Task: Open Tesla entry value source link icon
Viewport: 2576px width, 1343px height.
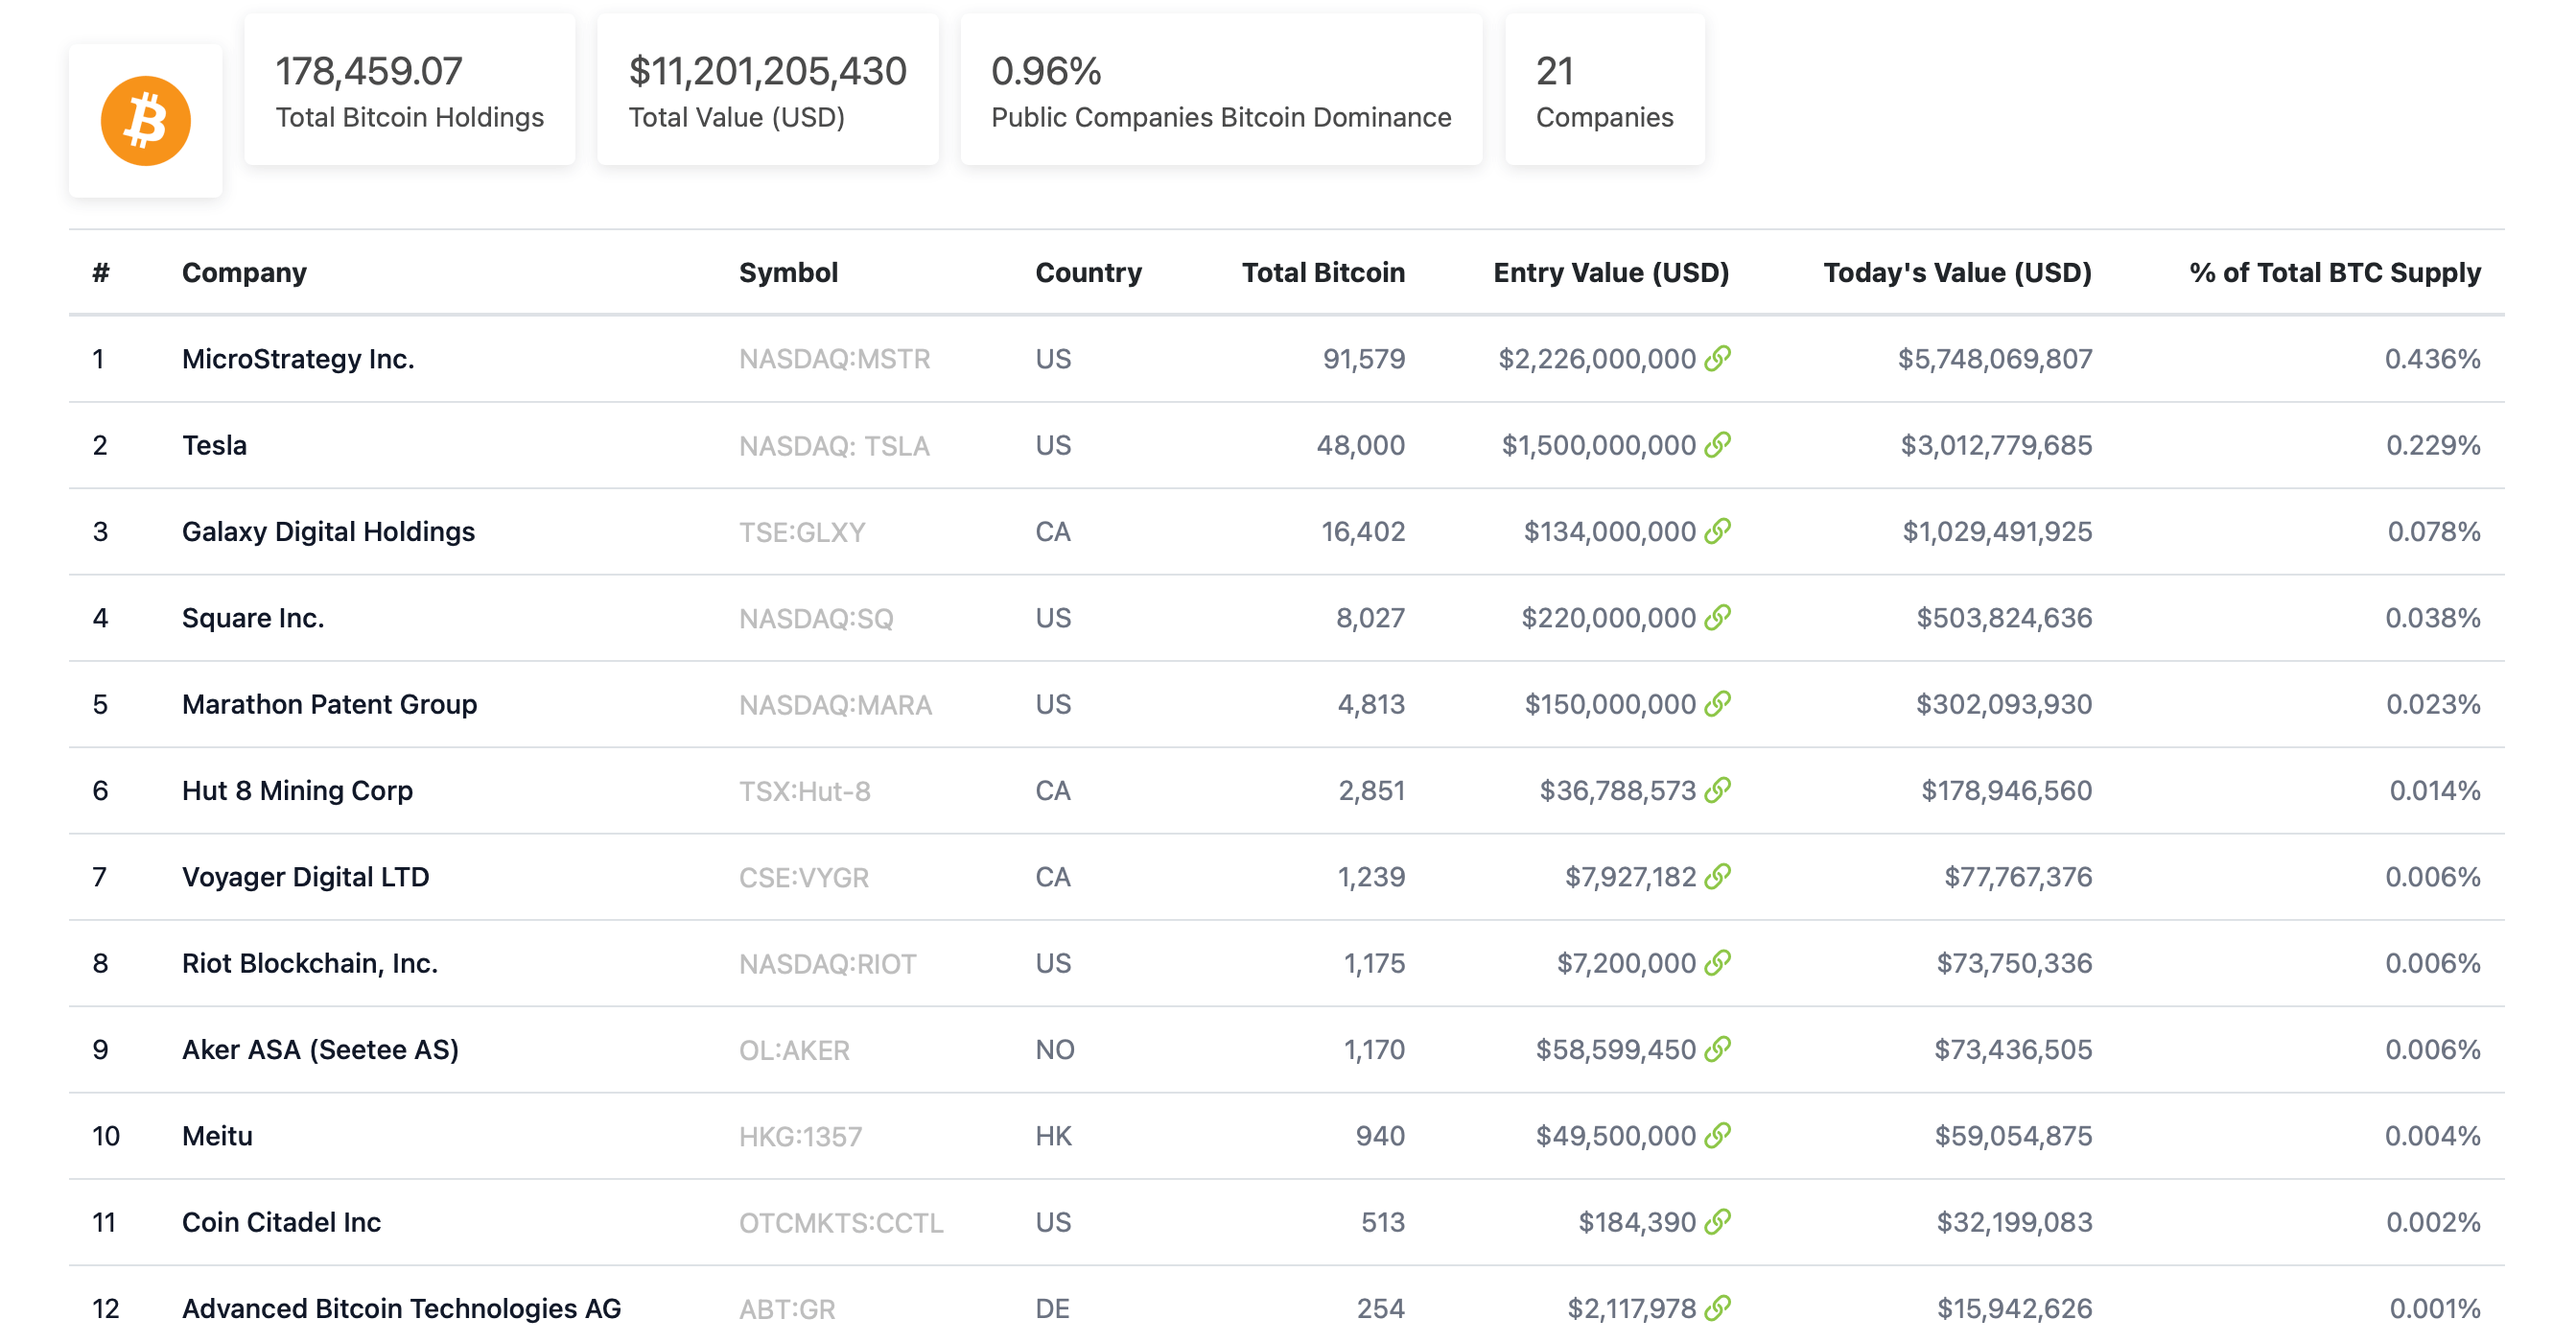Action: coord(1717,444)
